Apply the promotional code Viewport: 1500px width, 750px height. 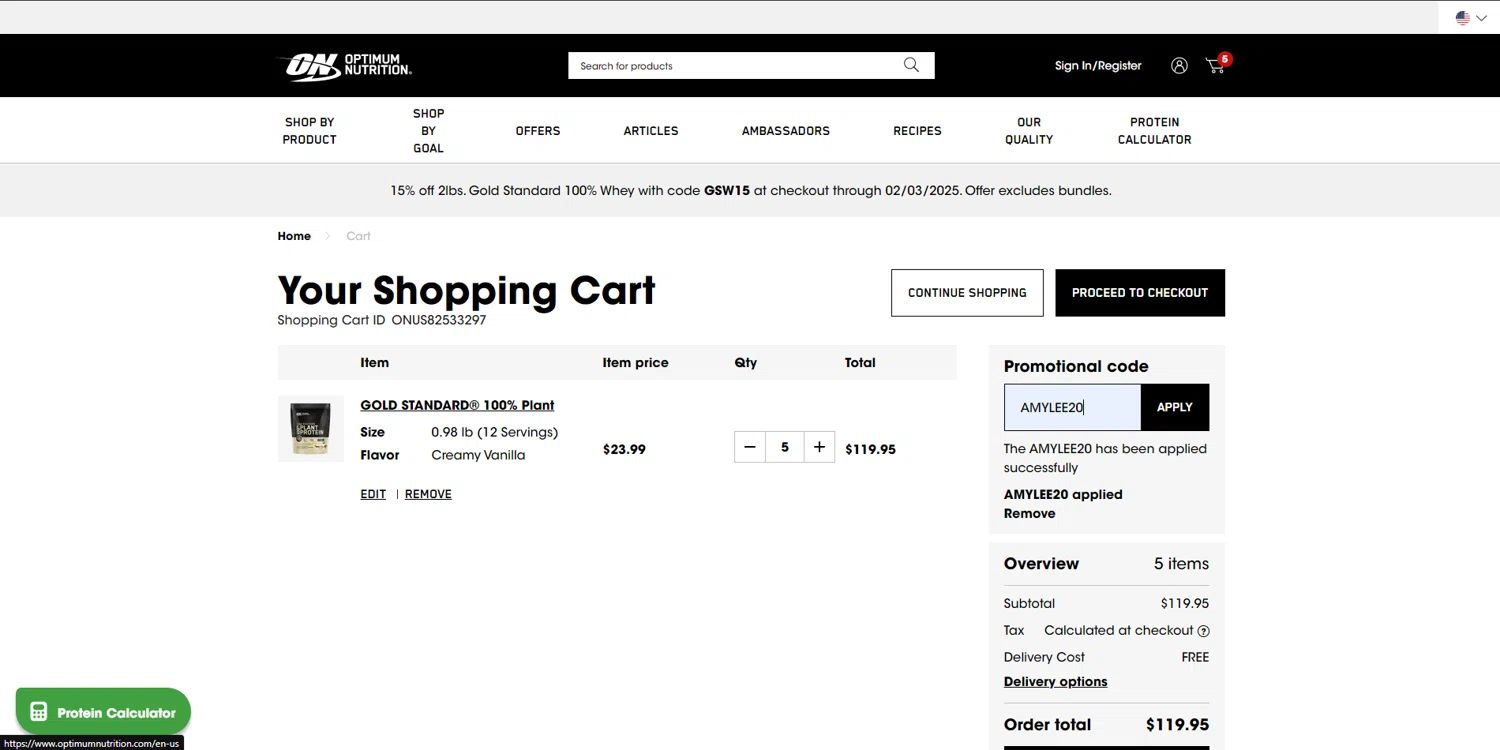(1174, 407)
